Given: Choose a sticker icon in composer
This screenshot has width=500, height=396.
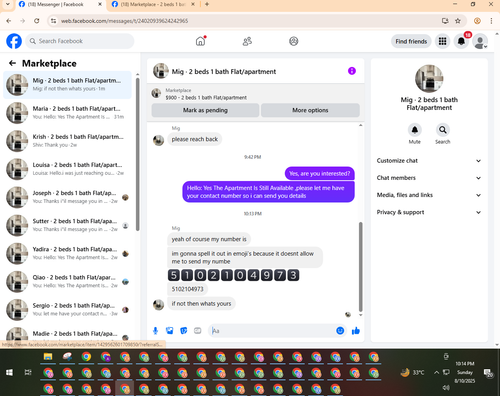Looking at the screenshot, I should (184, 331).
